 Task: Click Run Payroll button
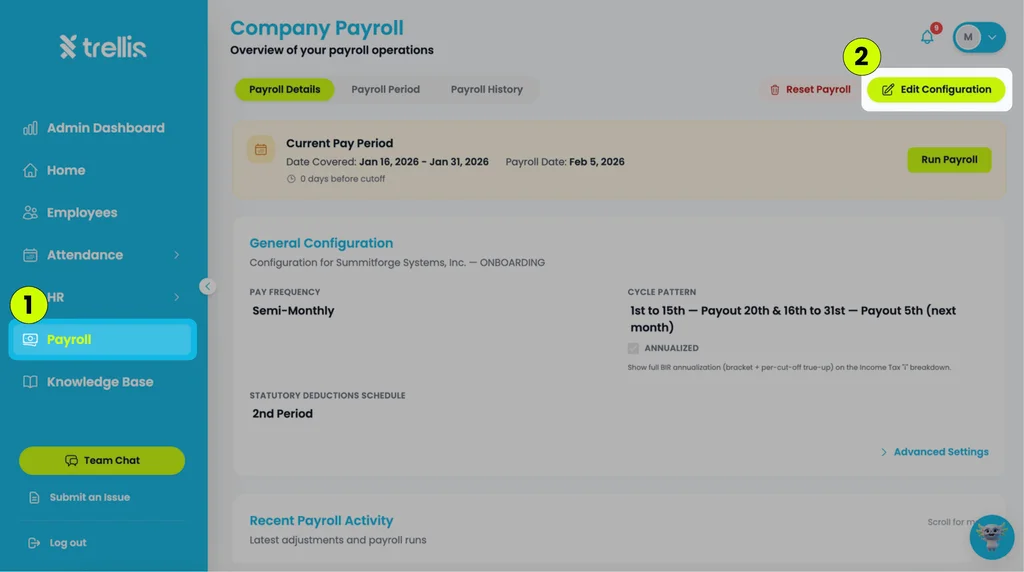coord(949,160)
